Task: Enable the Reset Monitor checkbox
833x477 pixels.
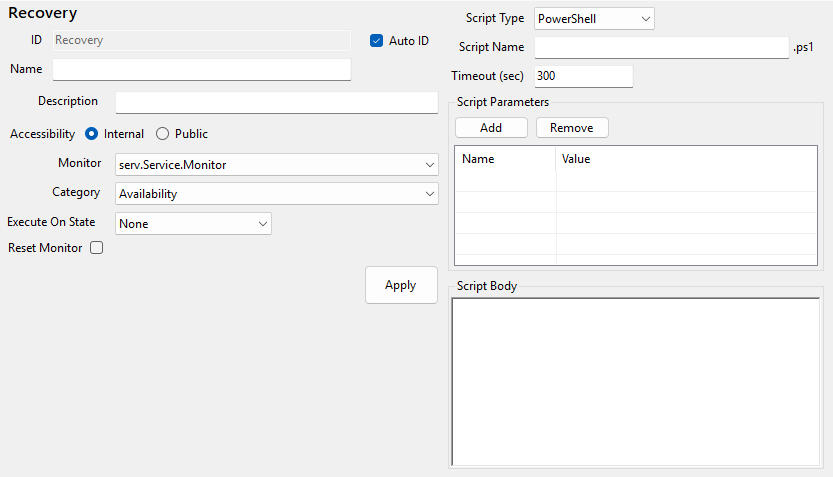Action: tap(97, 248)
